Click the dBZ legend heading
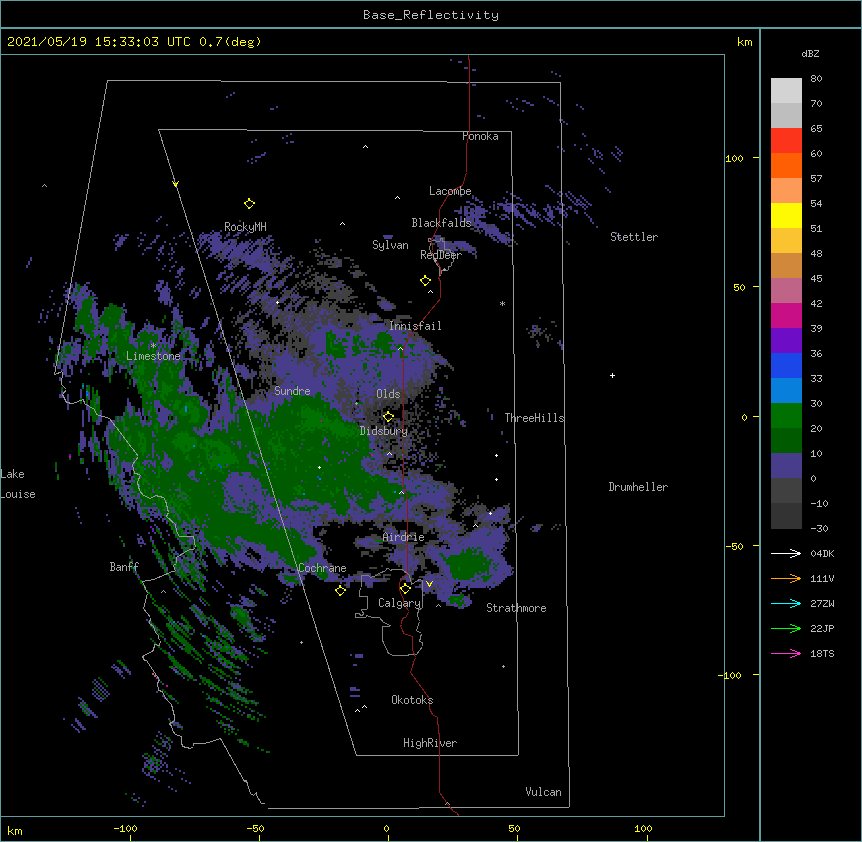Image resolution: width=862 pixels, height=842 pixels. coord(810,53)
